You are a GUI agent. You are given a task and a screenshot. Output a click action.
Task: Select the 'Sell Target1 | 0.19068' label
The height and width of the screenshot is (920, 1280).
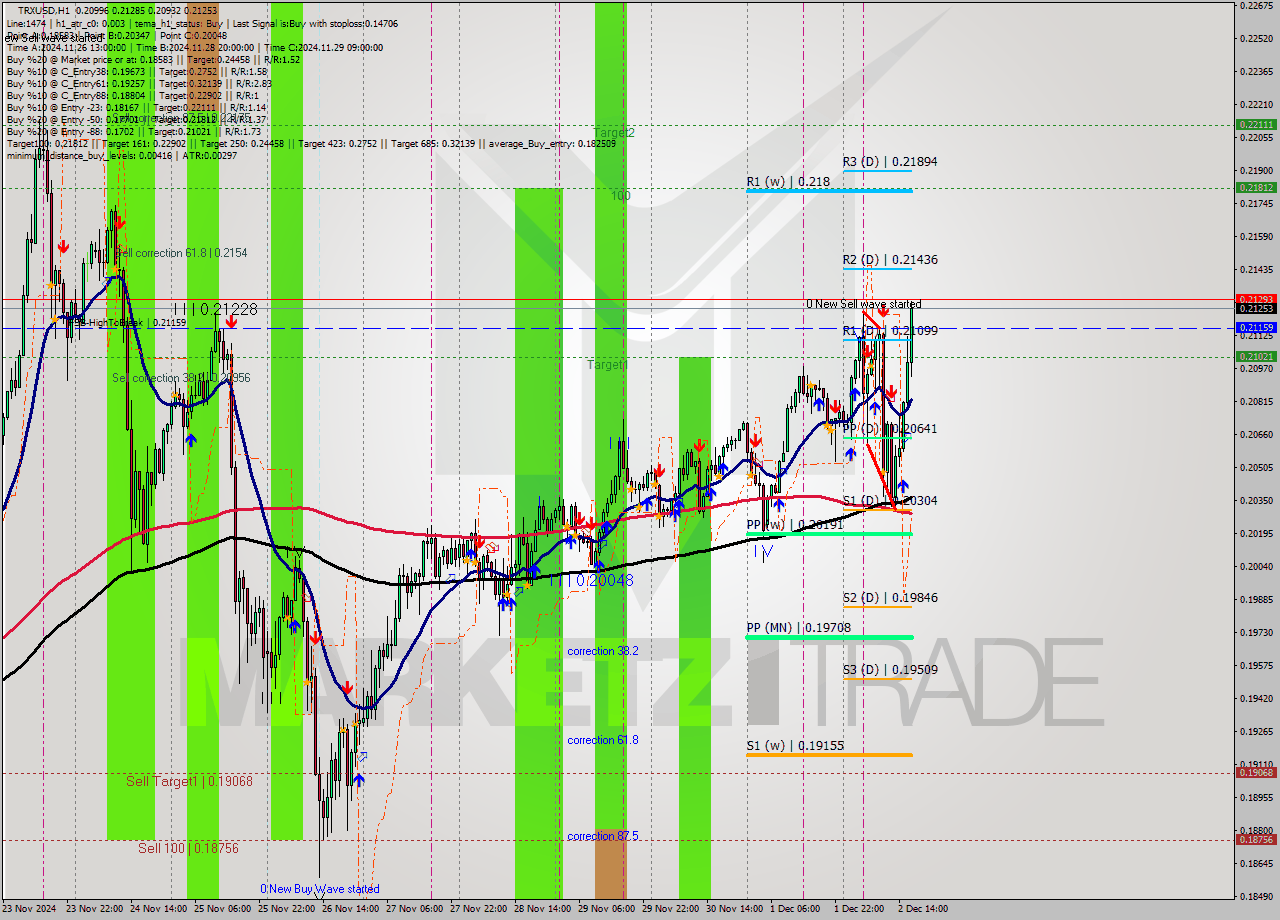tap(189, 781)
